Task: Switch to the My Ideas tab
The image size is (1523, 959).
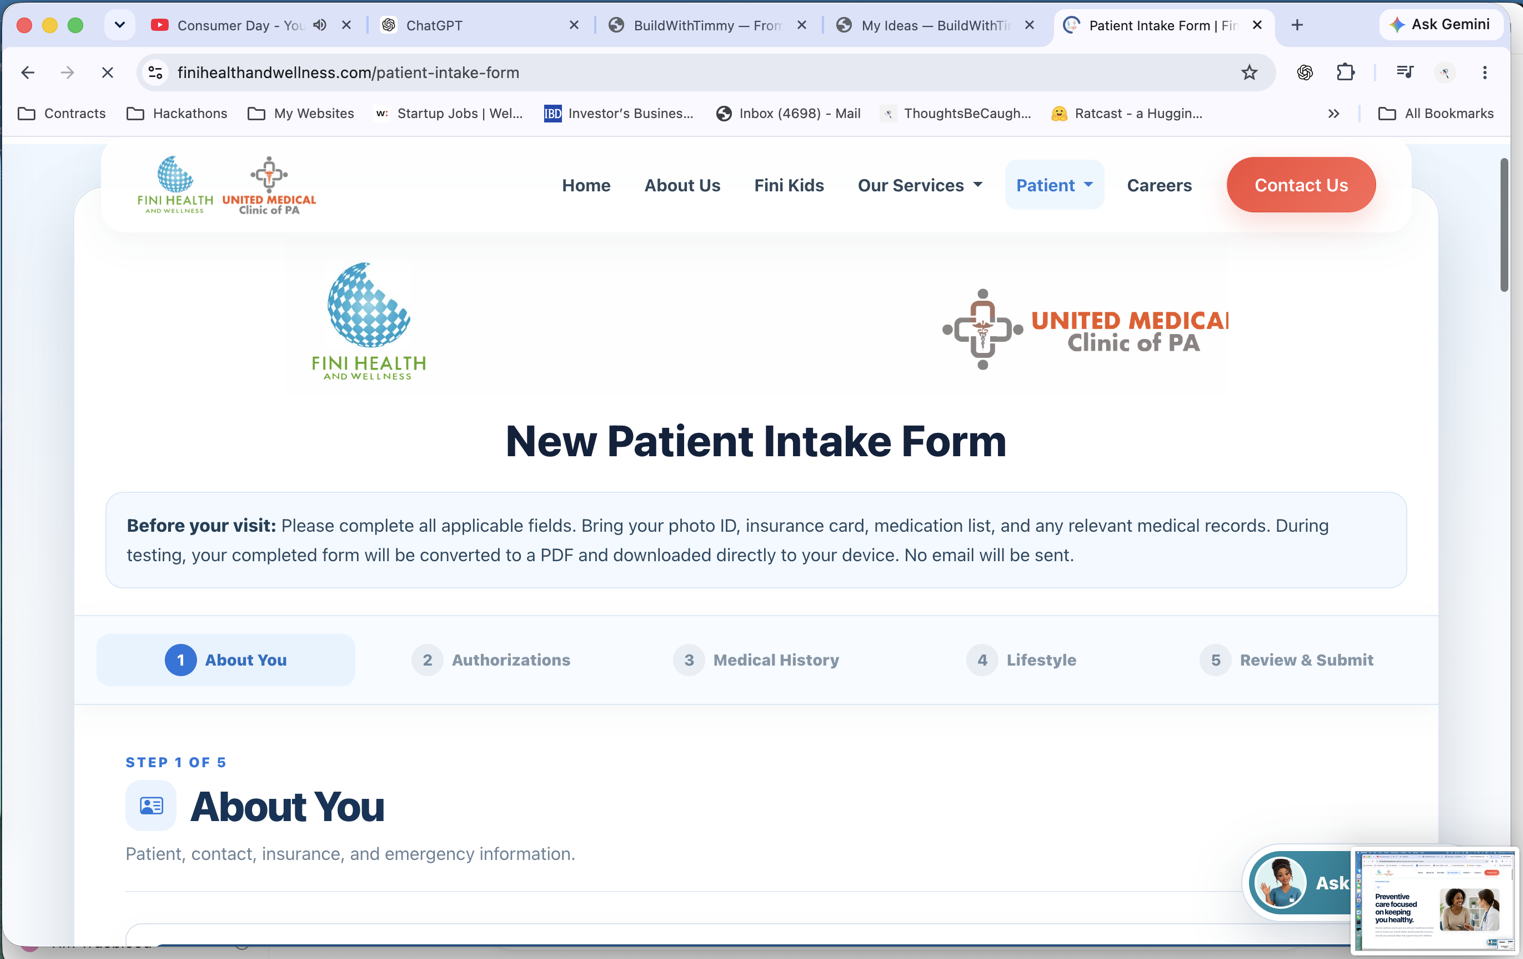Action: tap(936, 25)
